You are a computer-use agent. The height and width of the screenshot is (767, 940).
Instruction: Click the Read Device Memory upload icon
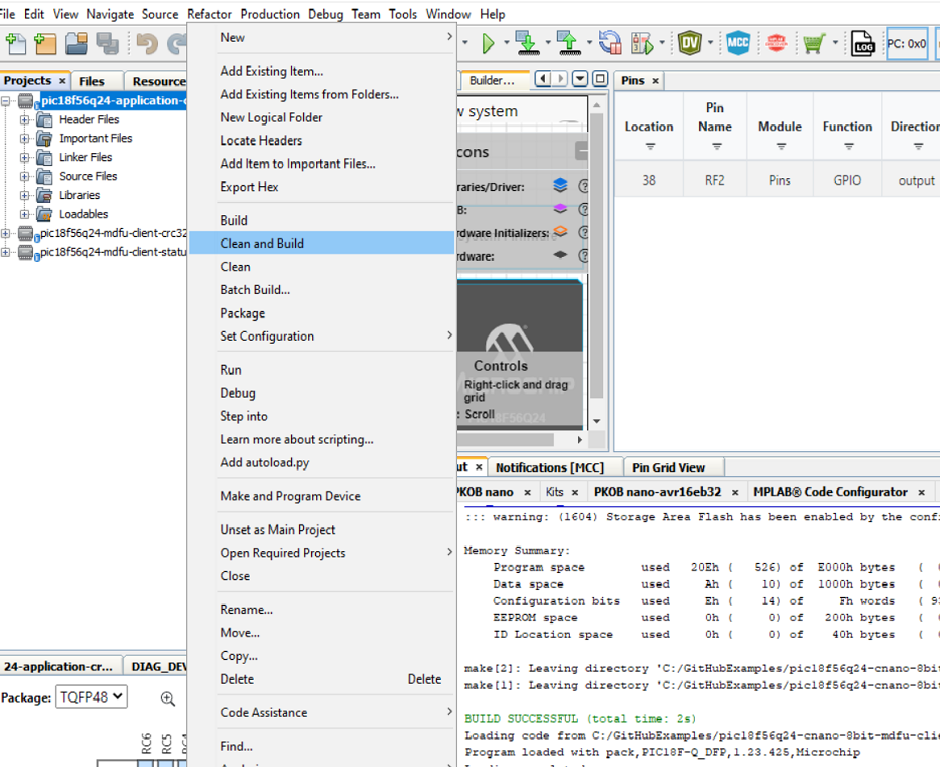pyautogui.click(x=568, y=43)
